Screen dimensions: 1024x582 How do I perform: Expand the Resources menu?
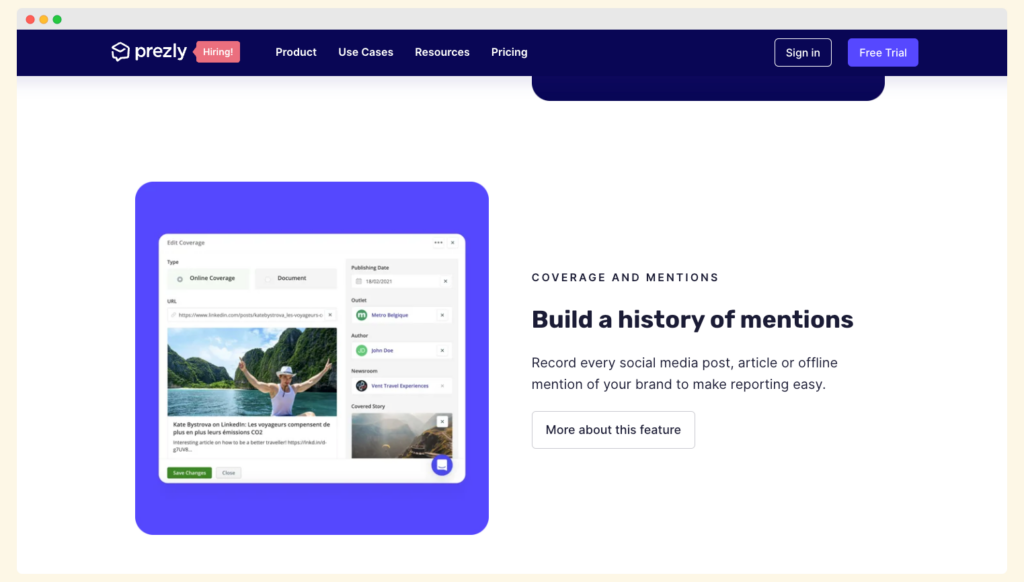442,52
